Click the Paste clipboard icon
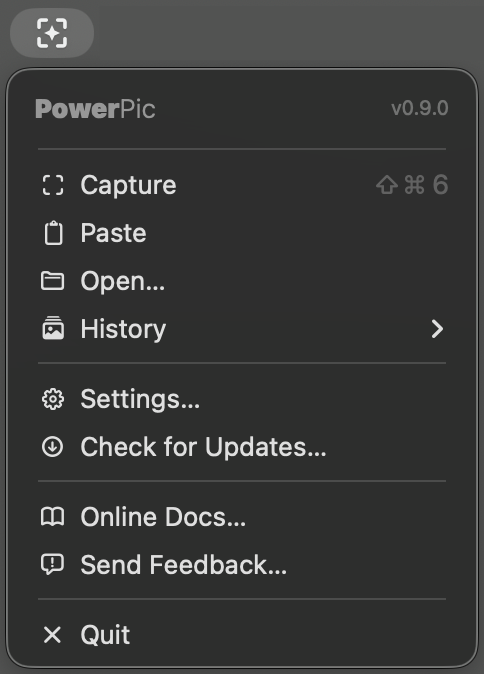 (x=53, y=233)
